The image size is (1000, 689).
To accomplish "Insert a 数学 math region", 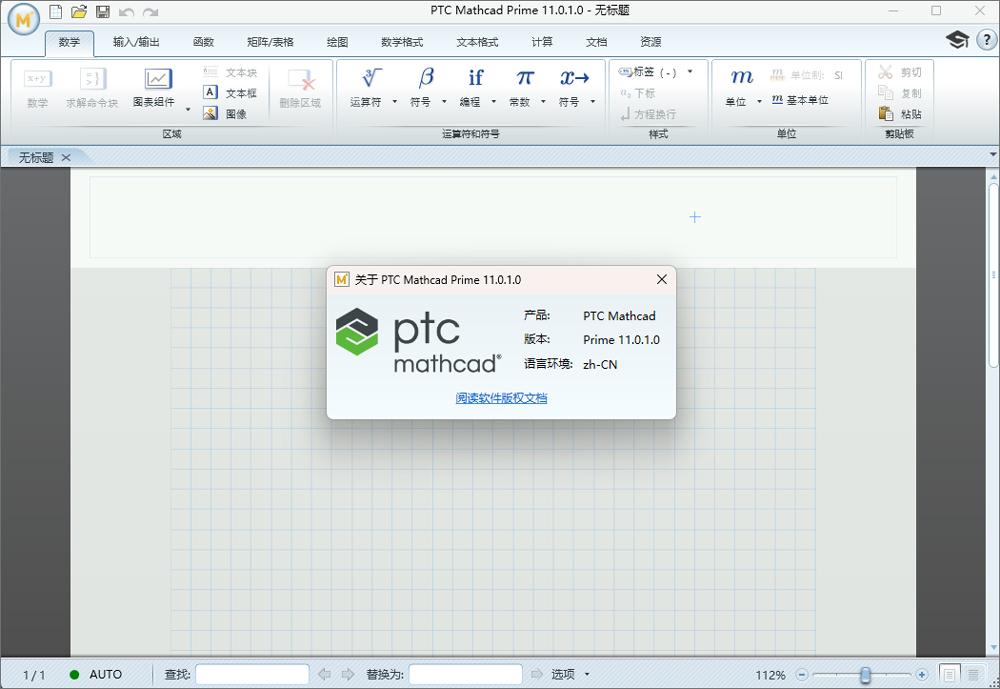I will (x=38, y=88).
